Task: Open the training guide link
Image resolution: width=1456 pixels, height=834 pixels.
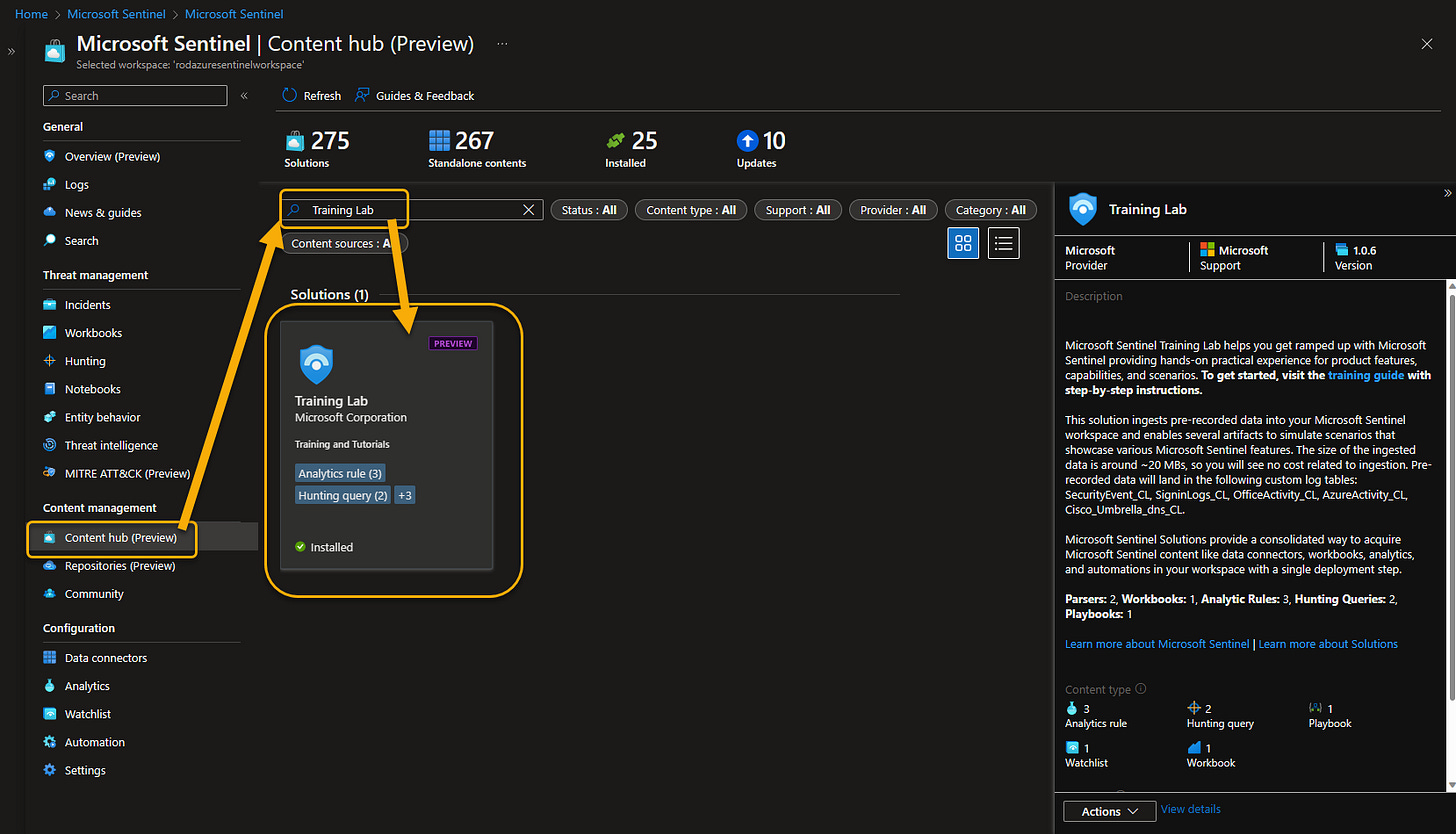Action: tap(1366, 375)
